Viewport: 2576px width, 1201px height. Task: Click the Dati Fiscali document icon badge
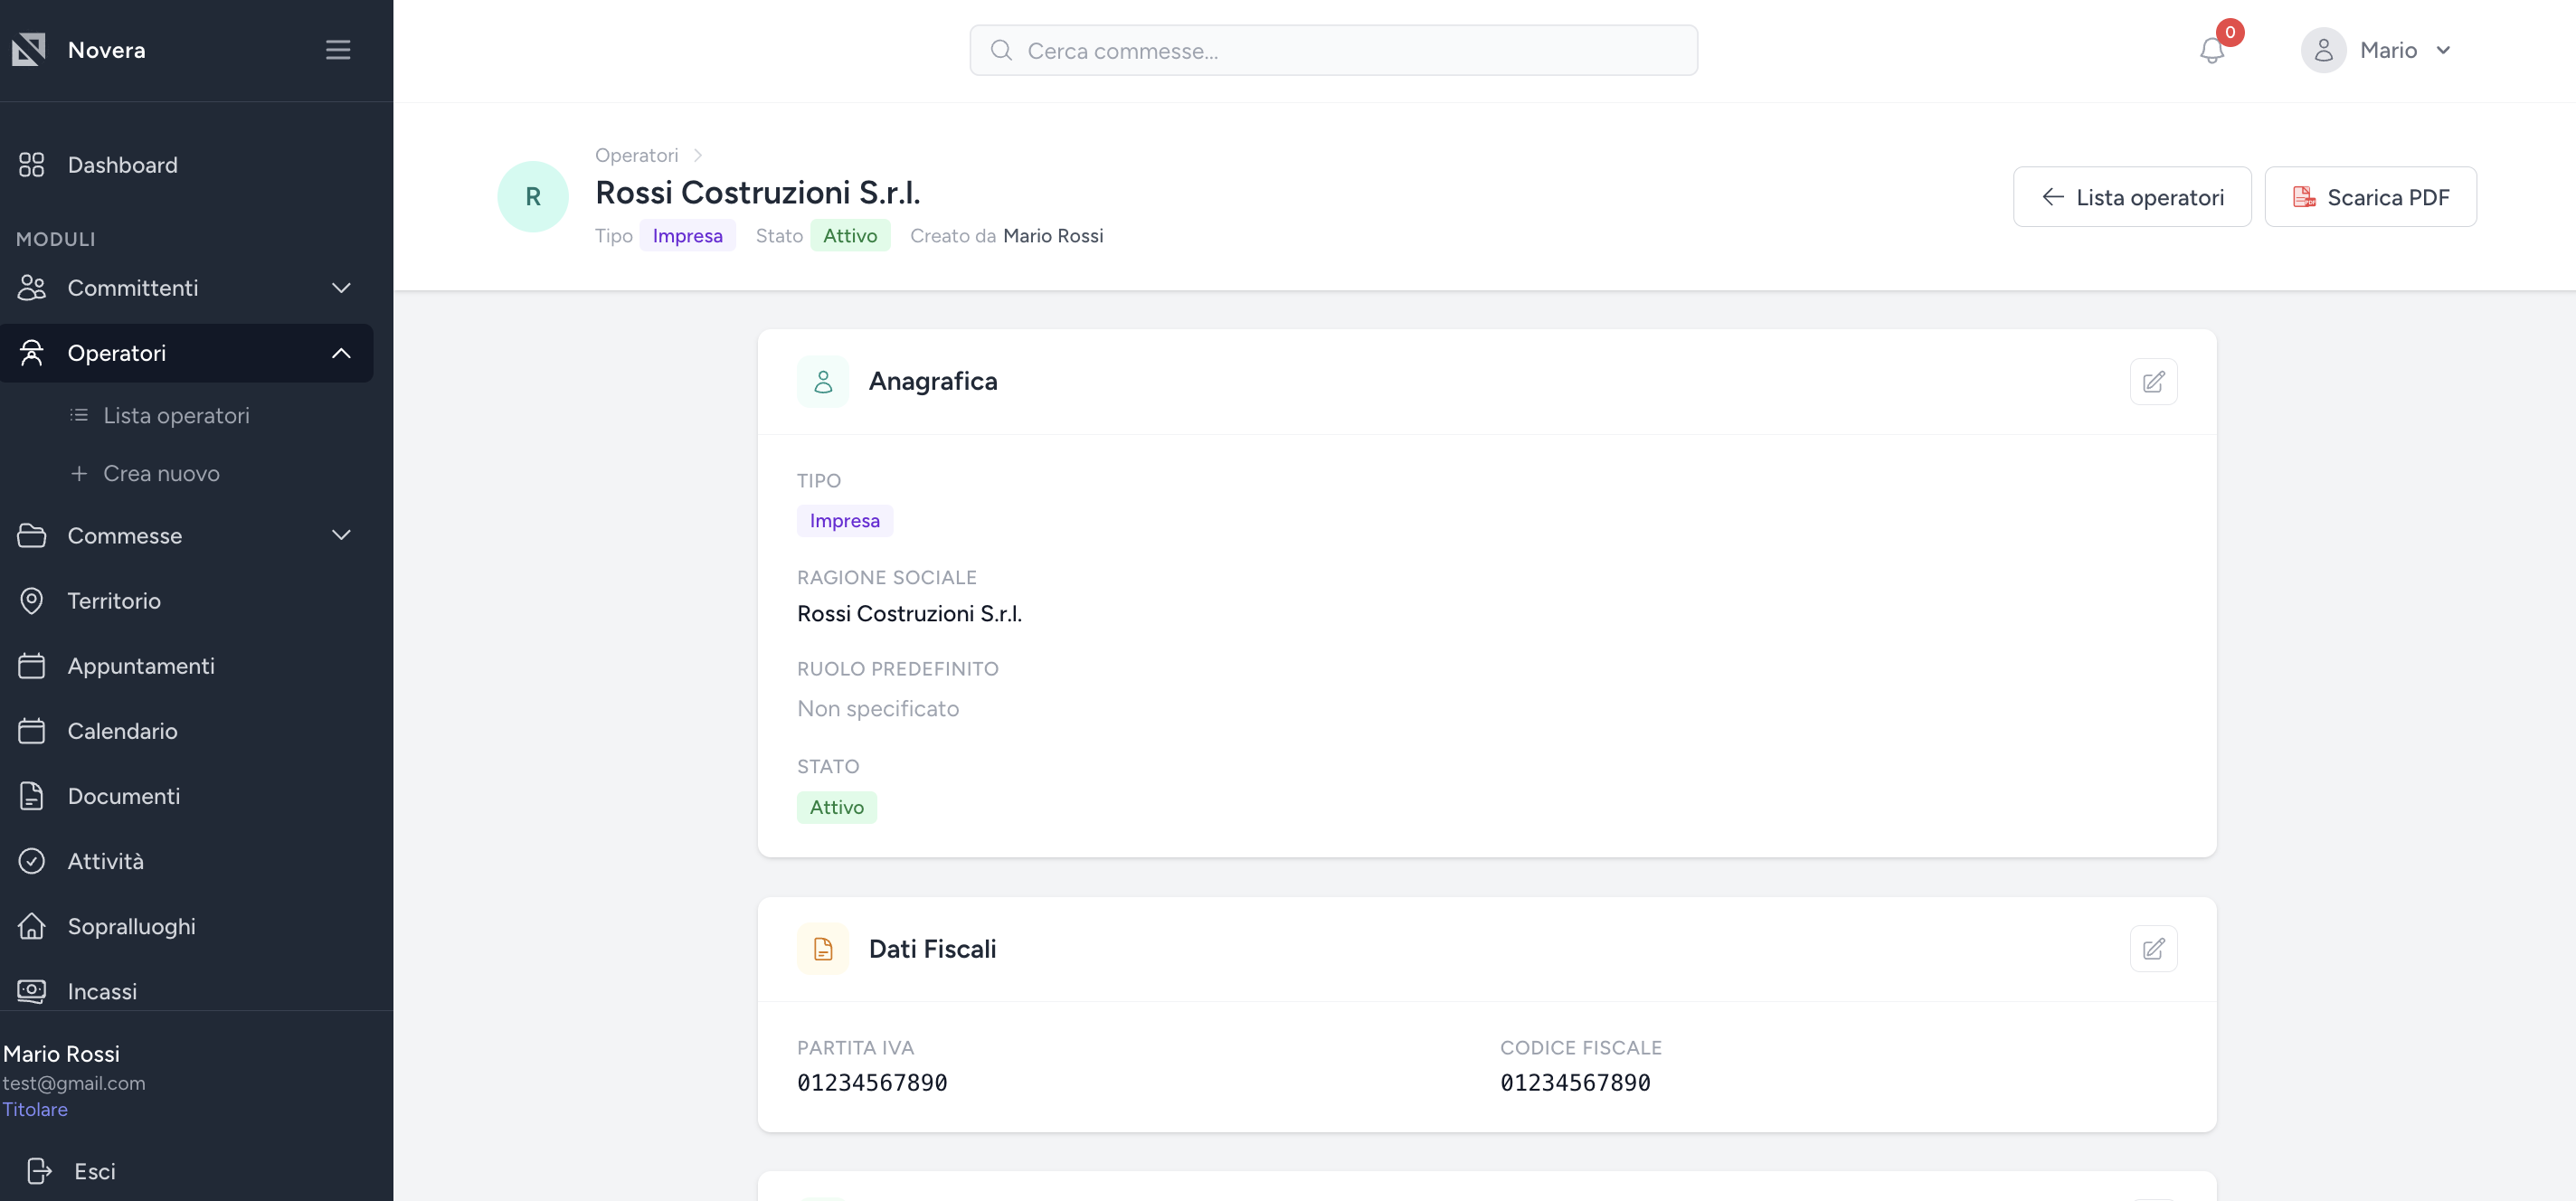pyautogui.click(x=823, y=949)
